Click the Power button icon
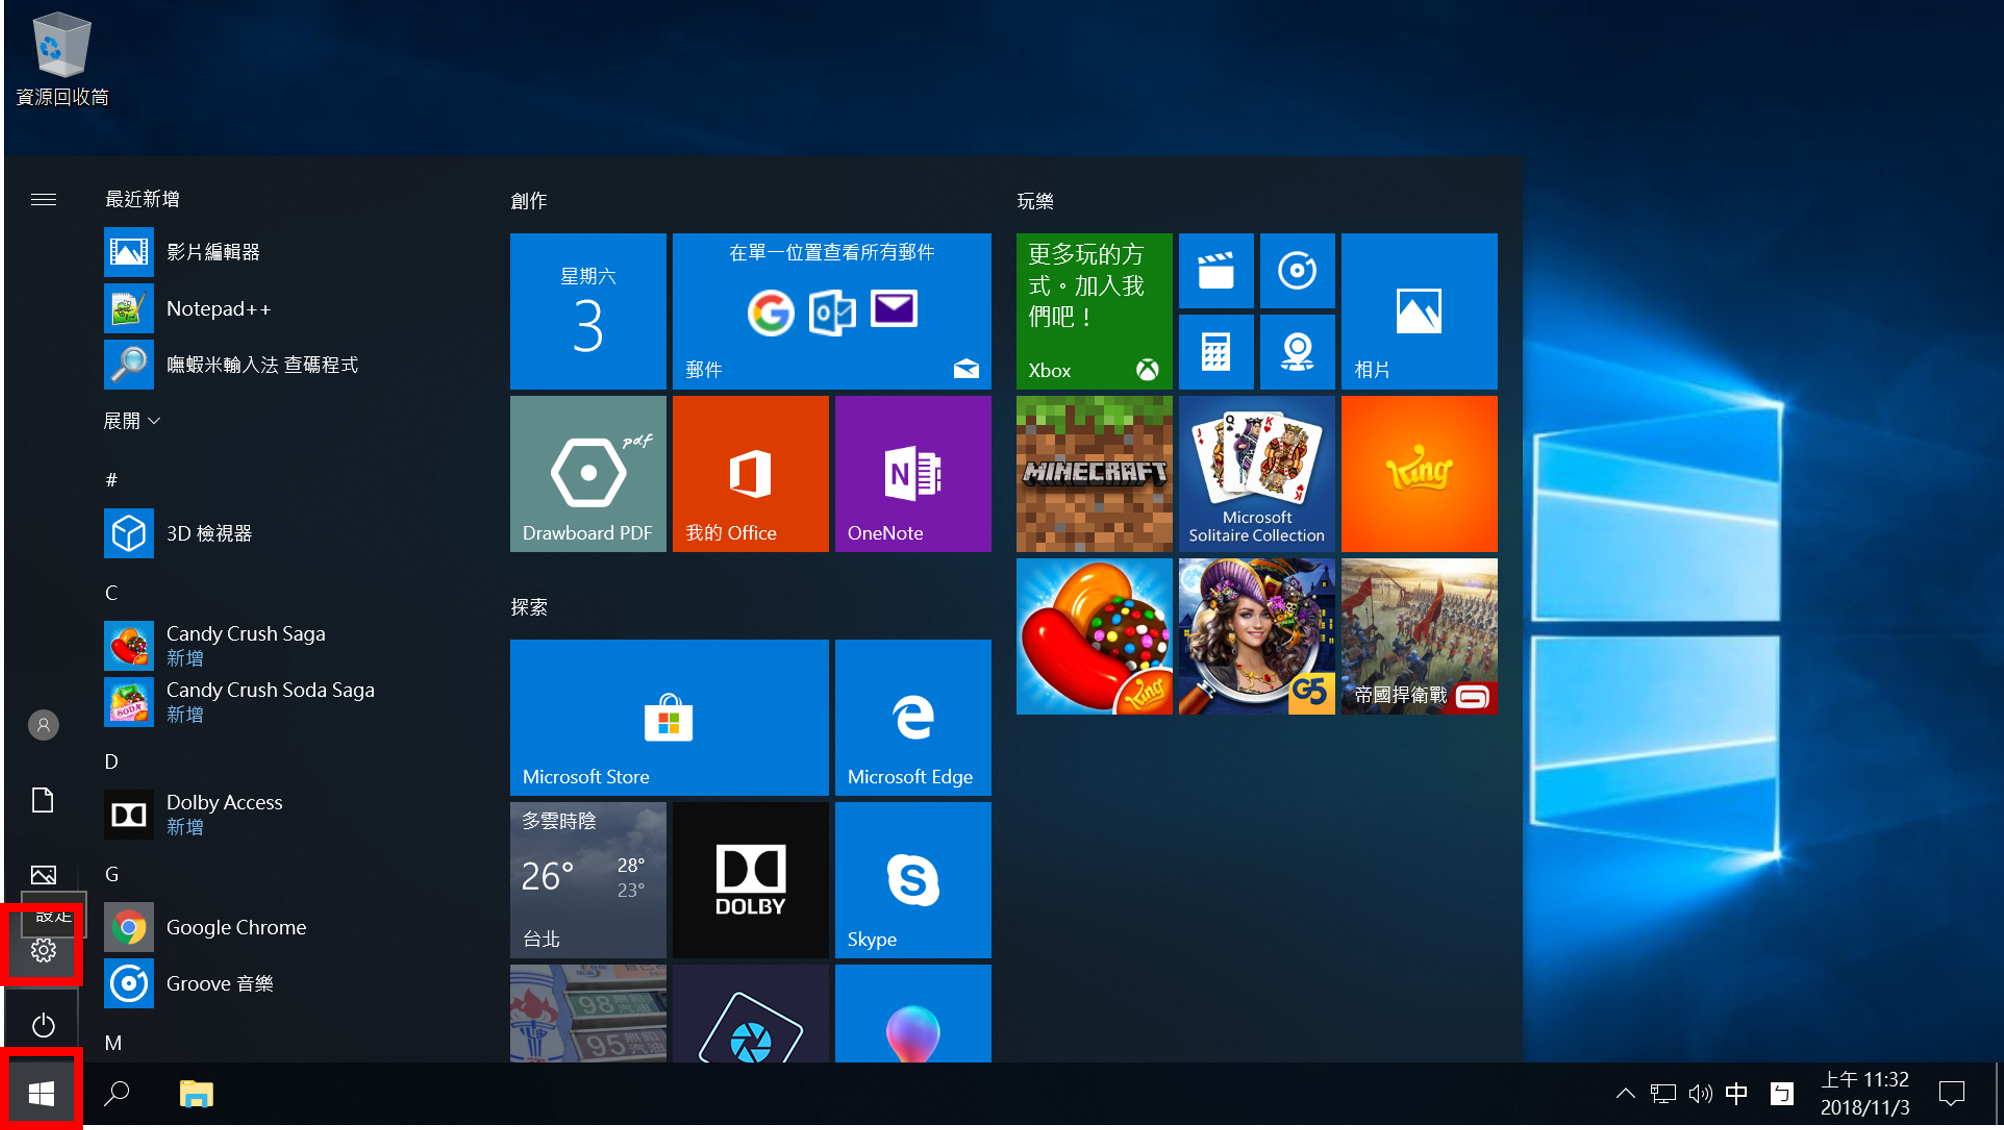The width and height of the screenshot is (2004, 1130). coord(43,1025)
